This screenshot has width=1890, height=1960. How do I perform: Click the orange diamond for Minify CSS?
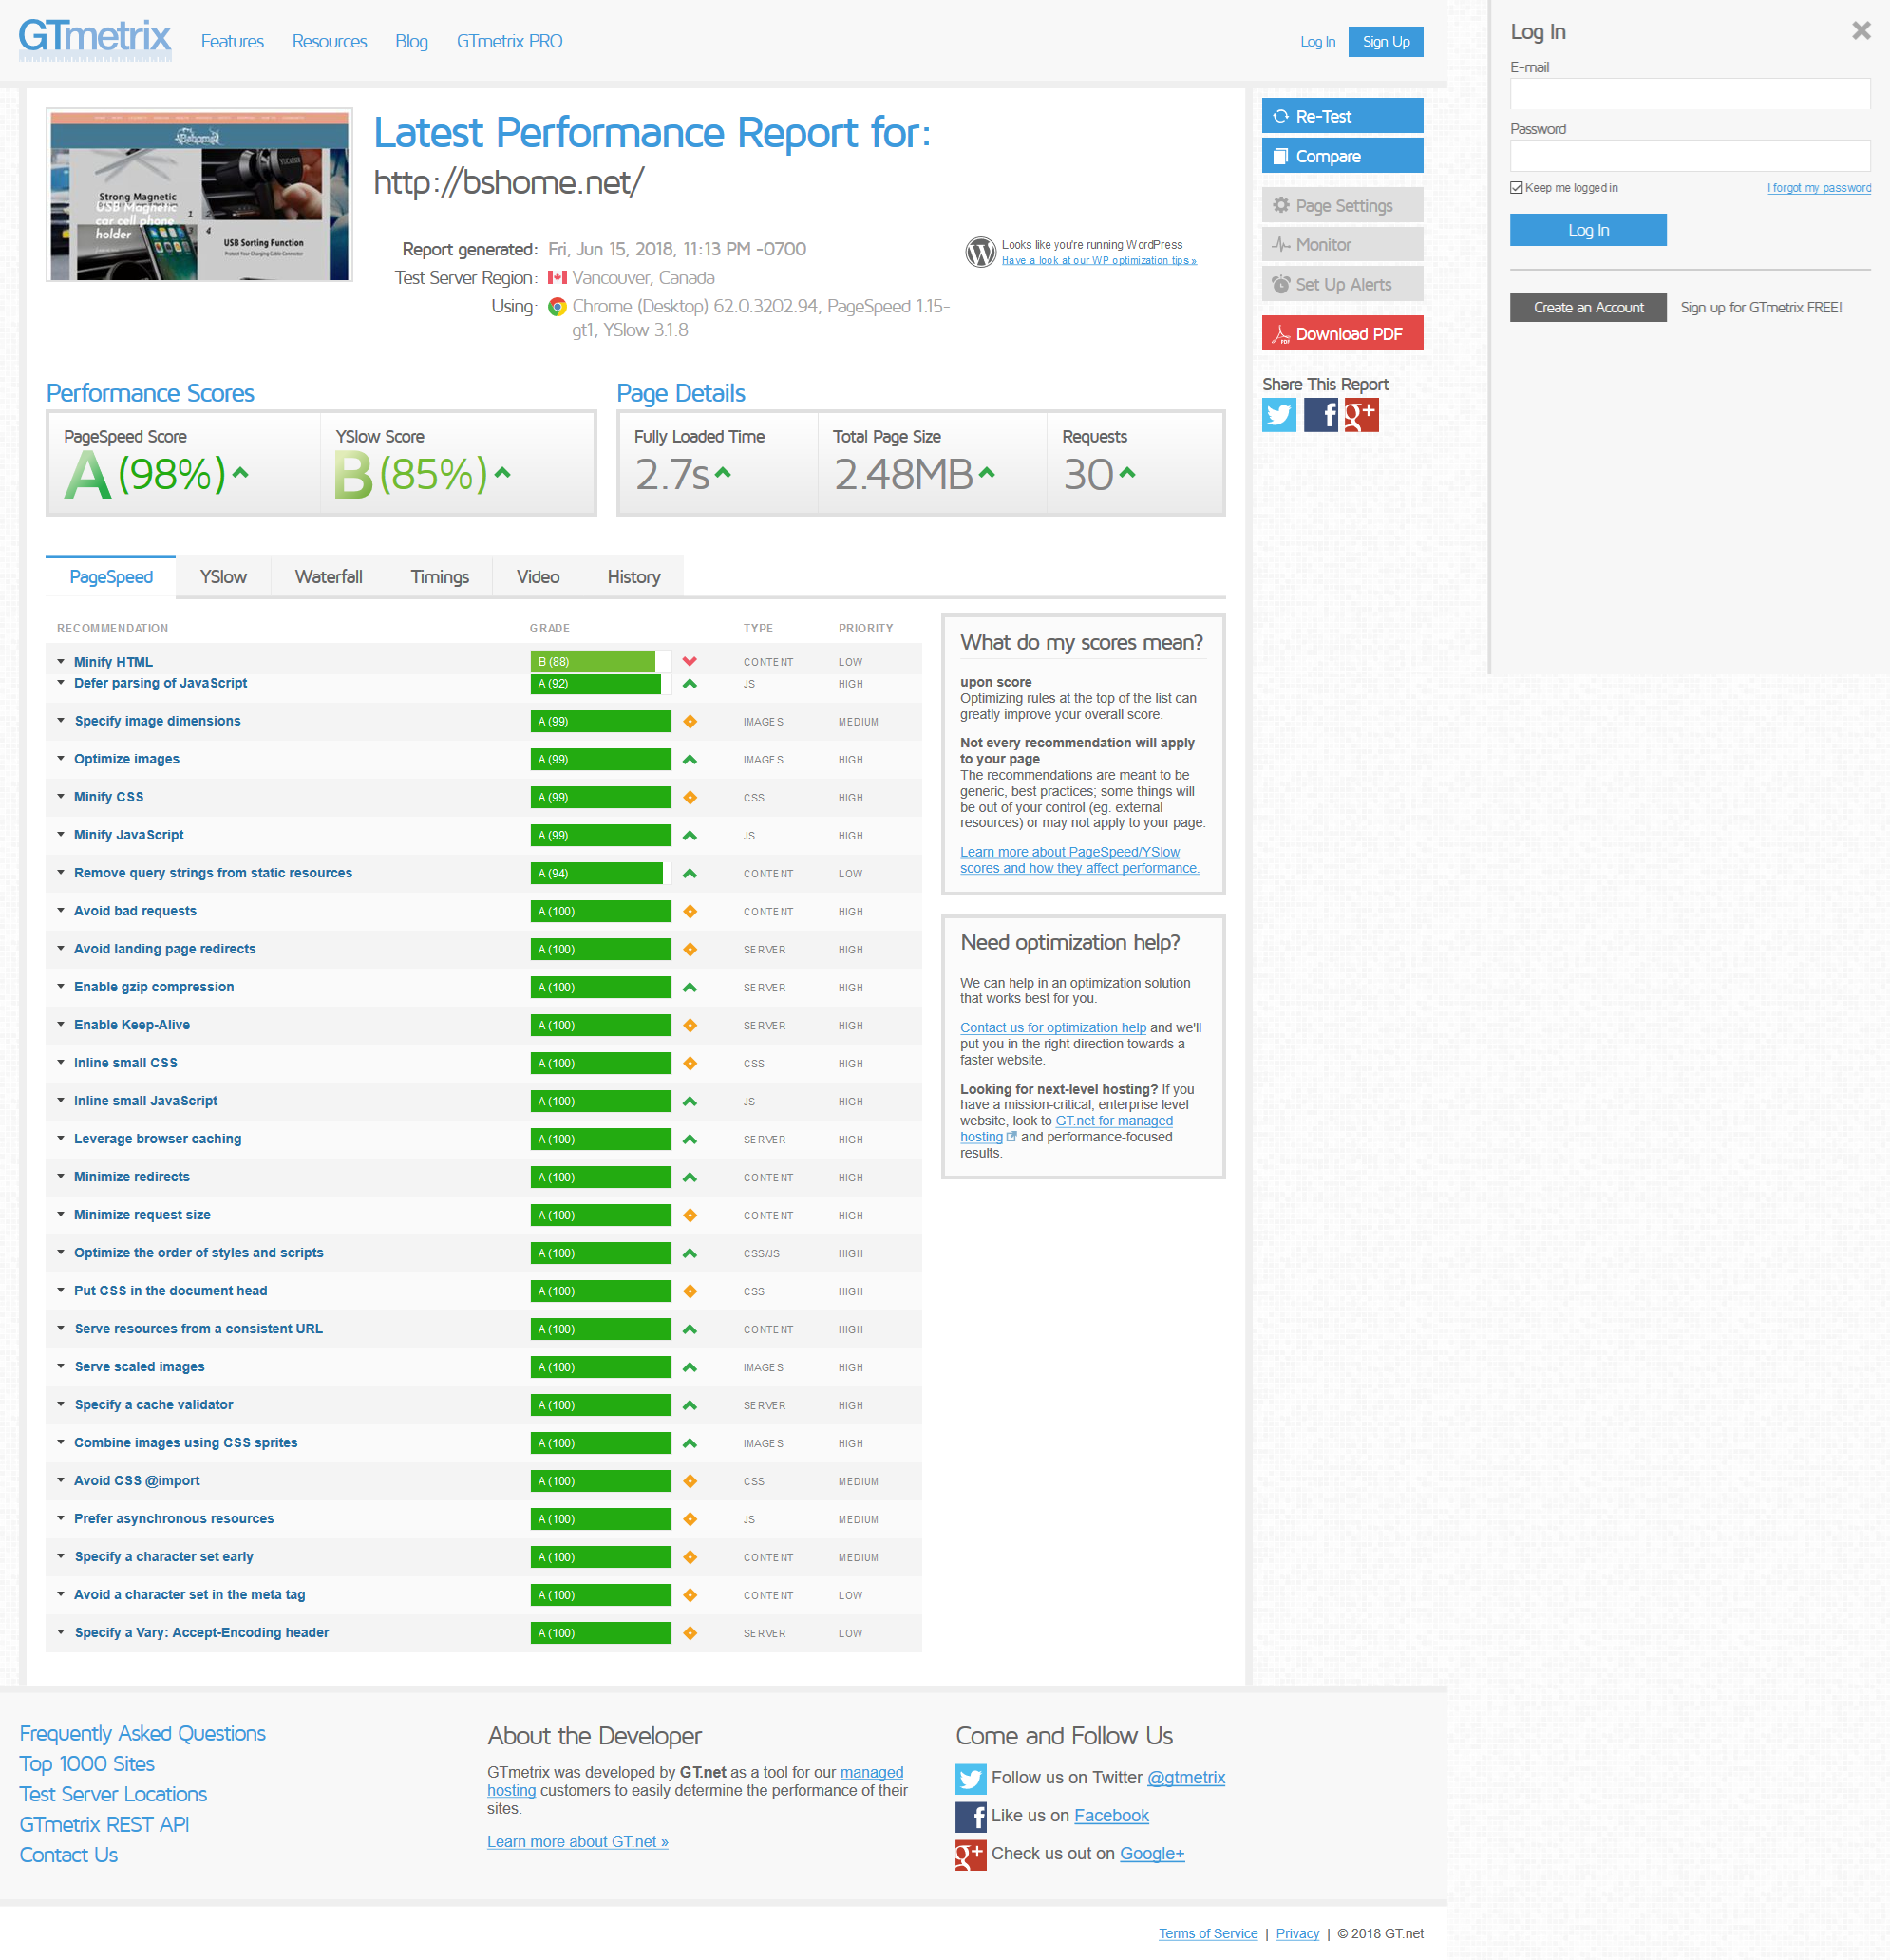click(690, 798)
